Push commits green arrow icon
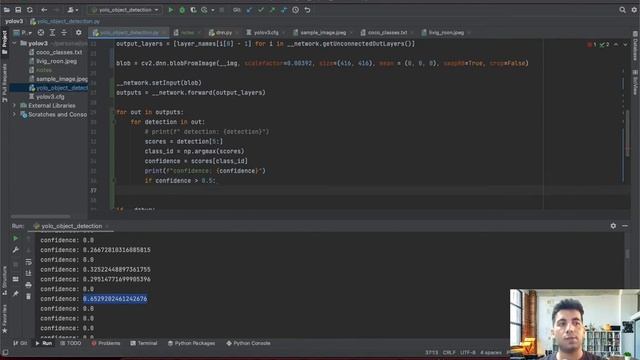The width and height of the screenshot is (640, 360). tap(272, 10)
